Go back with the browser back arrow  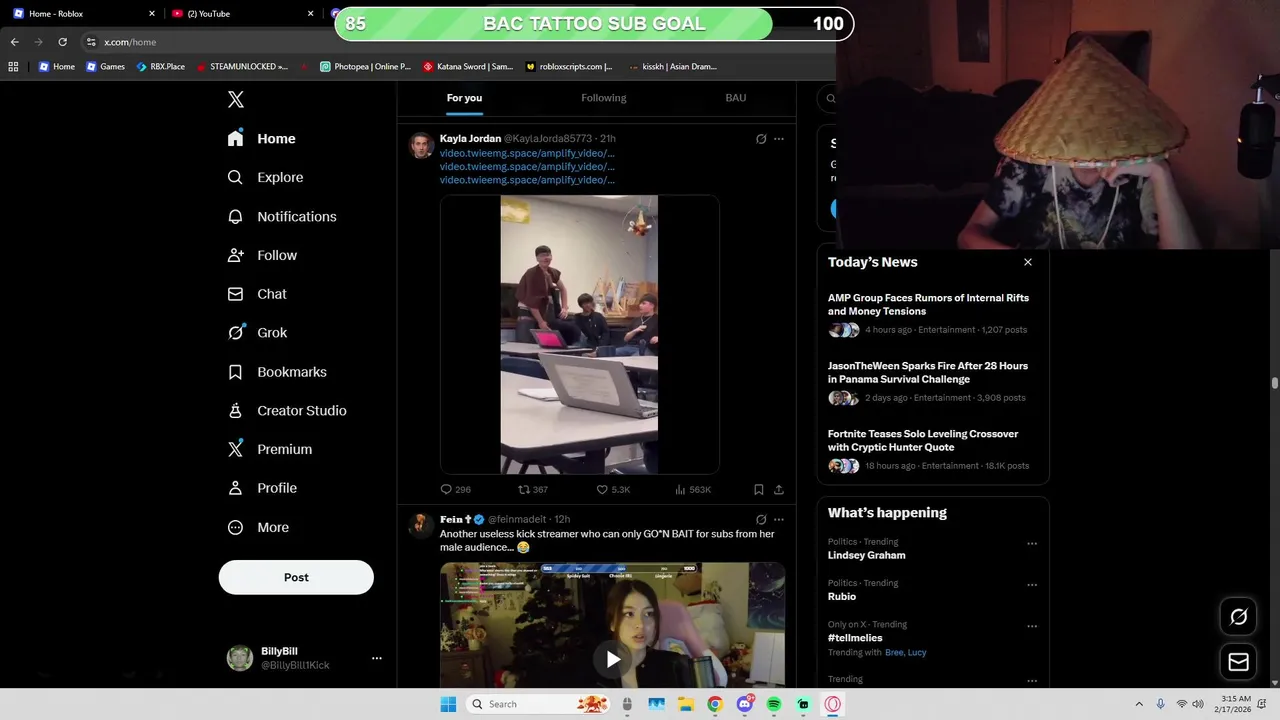tap(14, 42)
